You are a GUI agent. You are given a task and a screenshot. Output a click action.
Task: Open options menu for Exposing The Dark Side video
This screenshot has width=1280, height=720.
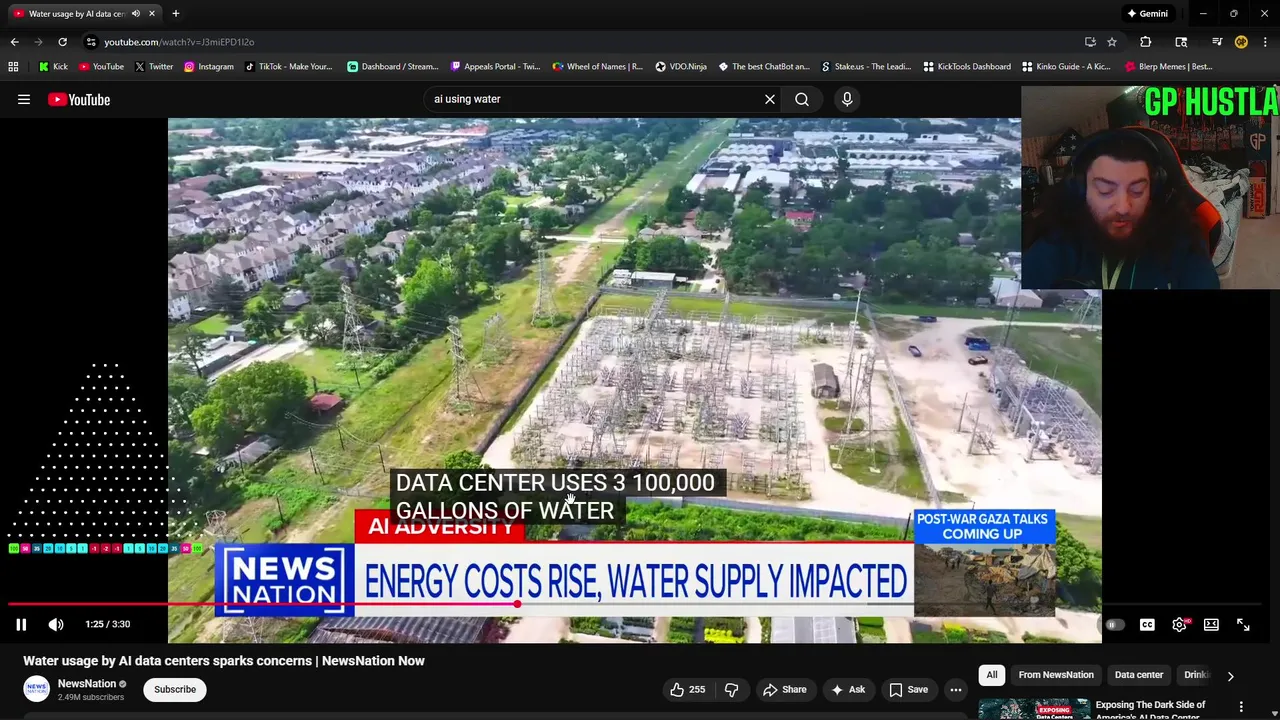coord(1241,706)
